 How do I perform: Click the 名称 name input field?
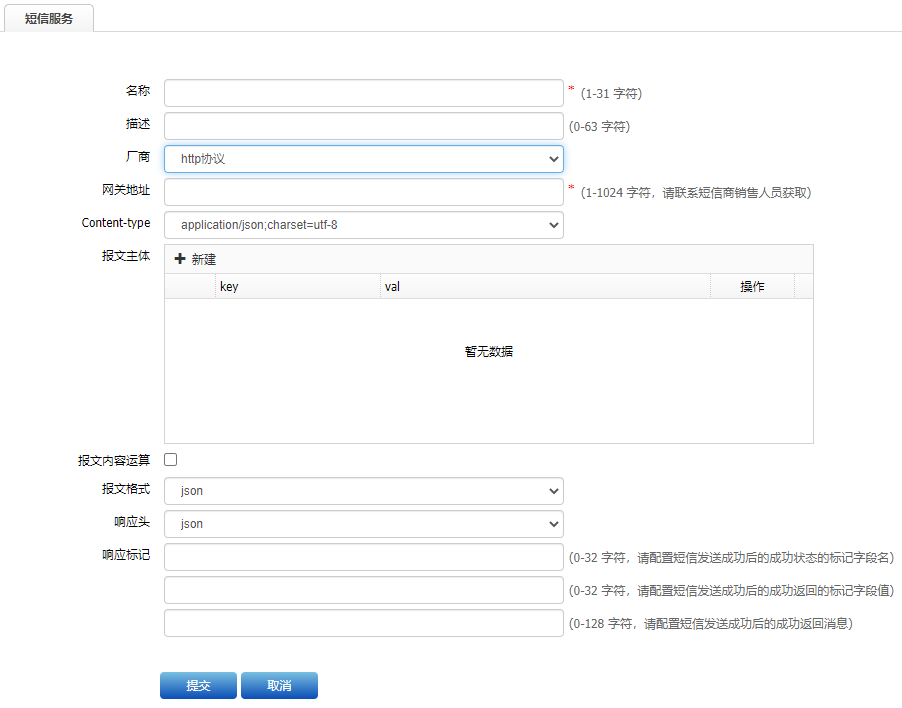point(363,92)
